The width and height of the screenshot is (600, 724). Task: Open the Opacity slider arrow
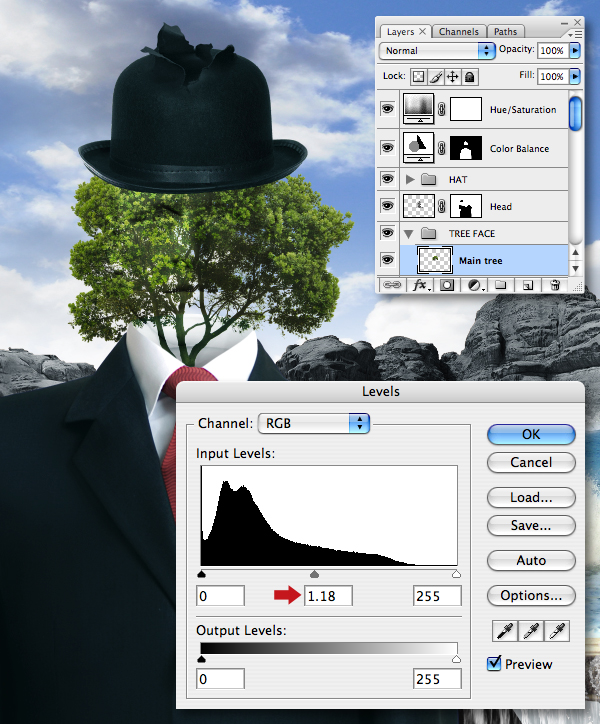(x=575, y=50)
